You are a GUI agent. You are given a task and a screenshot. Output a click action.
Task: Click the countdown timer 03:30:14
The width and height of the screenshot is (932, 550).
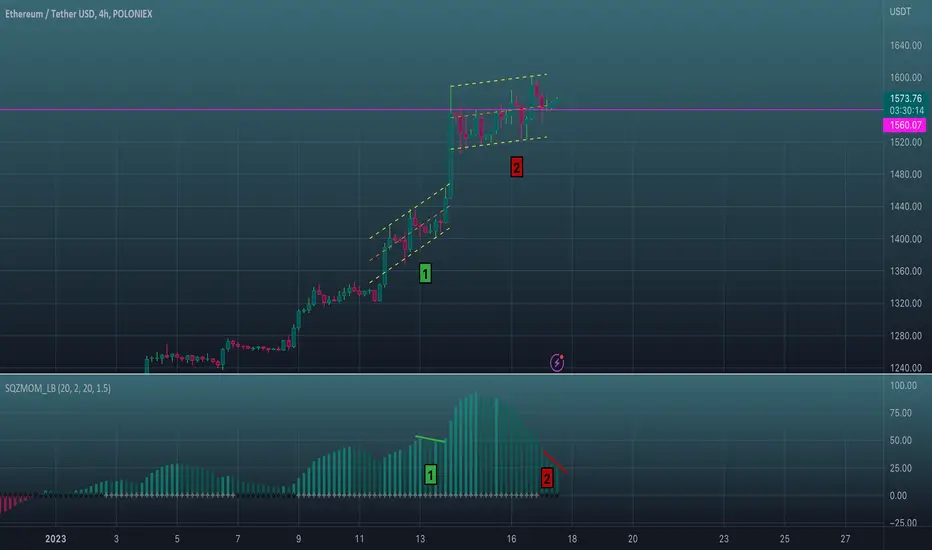906,111
